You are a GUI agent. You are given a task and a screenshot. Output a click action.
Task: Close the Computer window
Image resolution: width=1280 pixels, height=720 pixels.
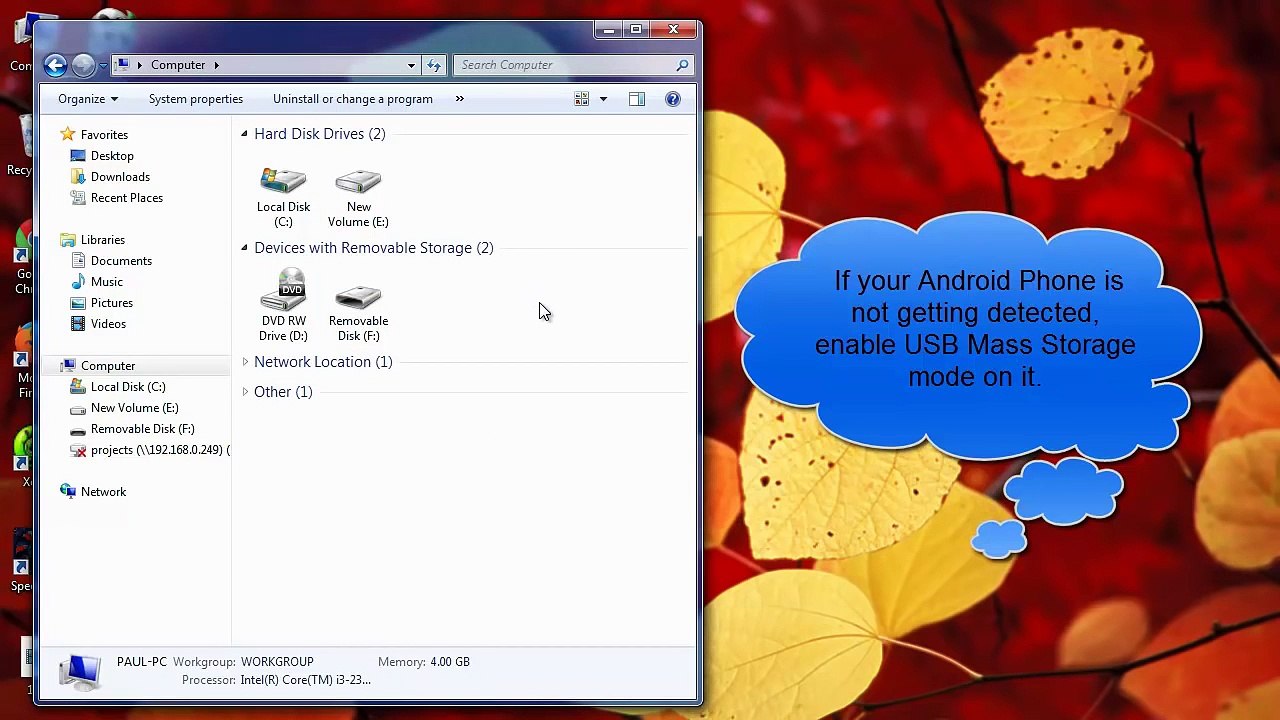pyautogui.click(x=673, y=30)
